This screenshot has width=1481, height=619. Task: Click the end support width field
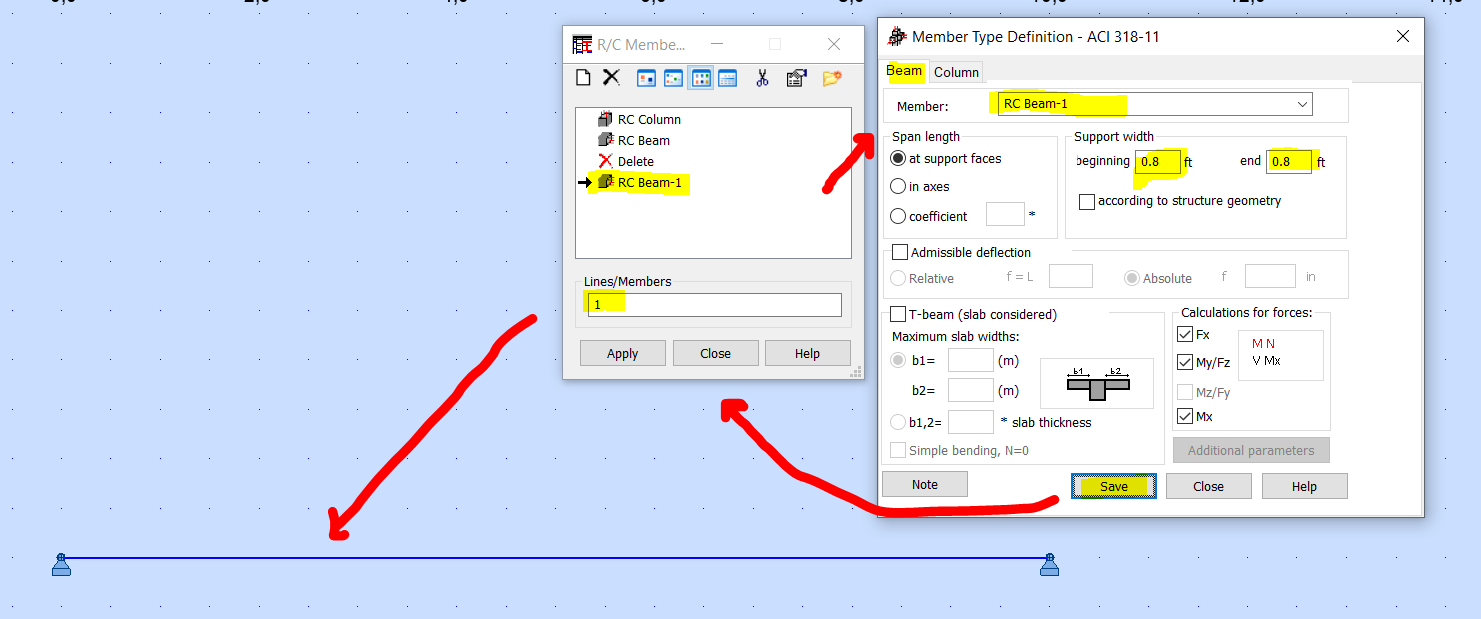1289,161
